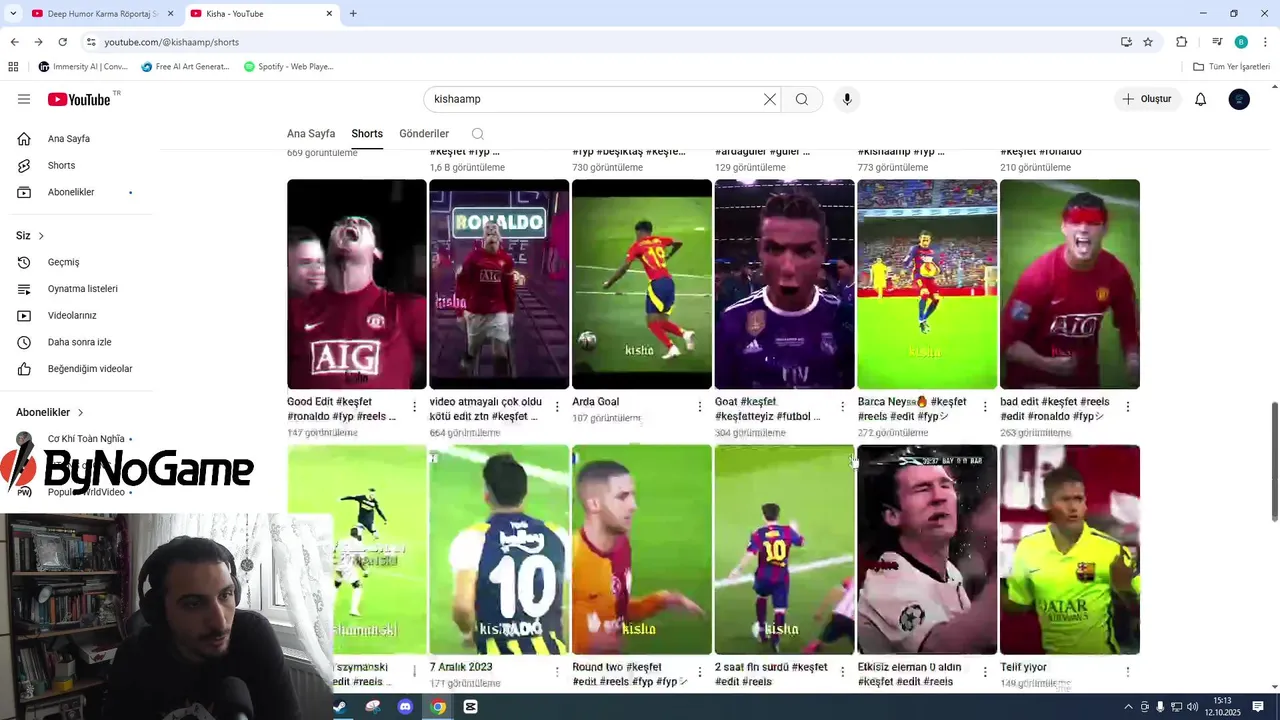Search within the channel magnifier icon
Screen dimensions: 1280x720
[x=478, y=134]
